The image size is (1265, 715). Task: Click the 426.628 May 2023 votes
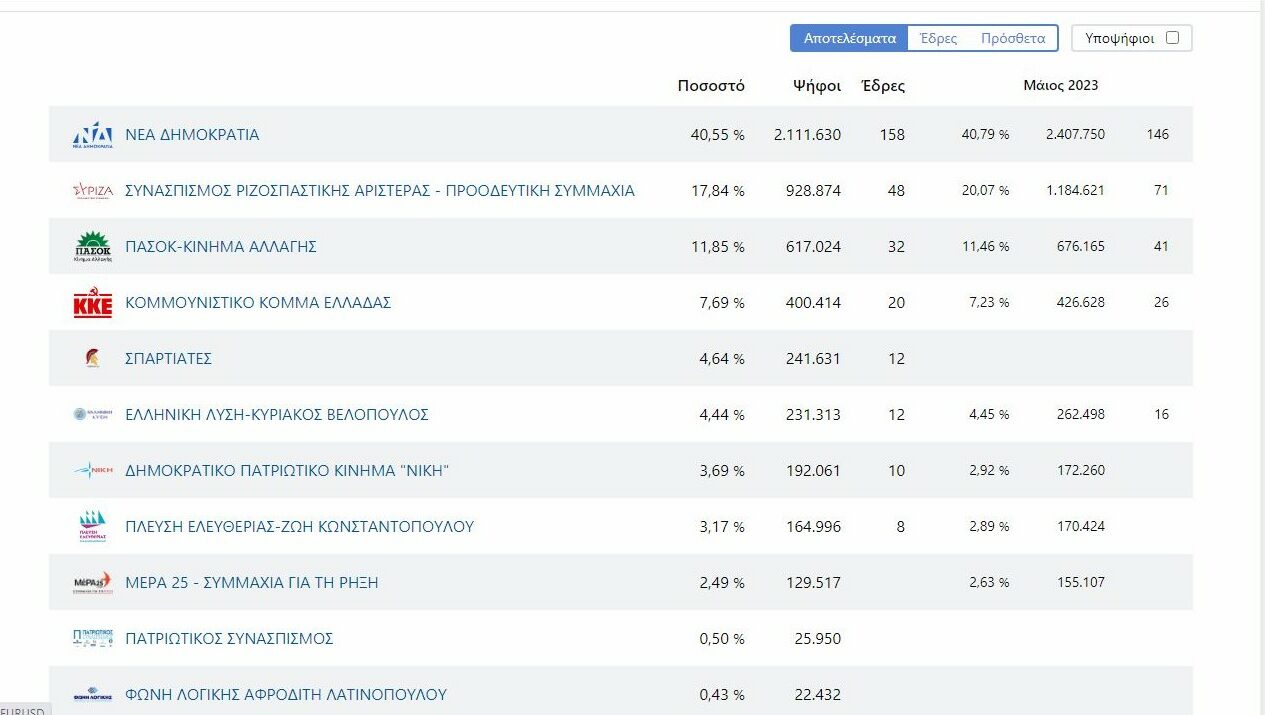1081,302
